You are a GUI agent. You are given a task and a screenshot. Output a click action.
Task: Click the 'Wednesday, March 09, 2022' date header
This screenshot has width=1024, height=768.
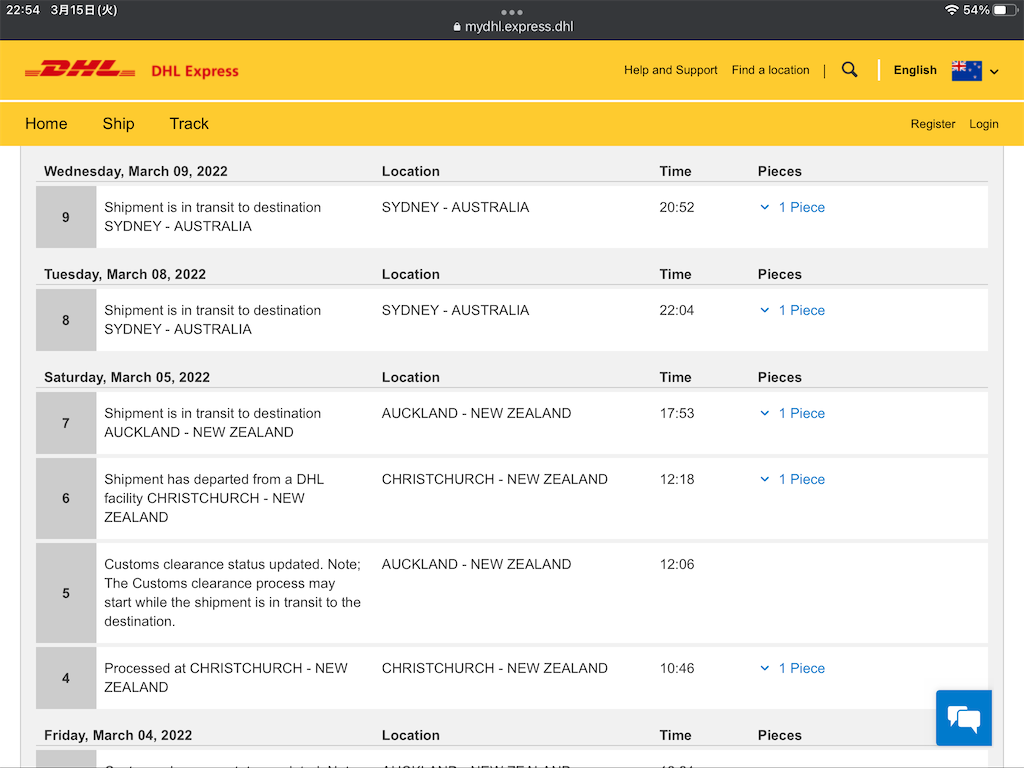pos(136,171)
